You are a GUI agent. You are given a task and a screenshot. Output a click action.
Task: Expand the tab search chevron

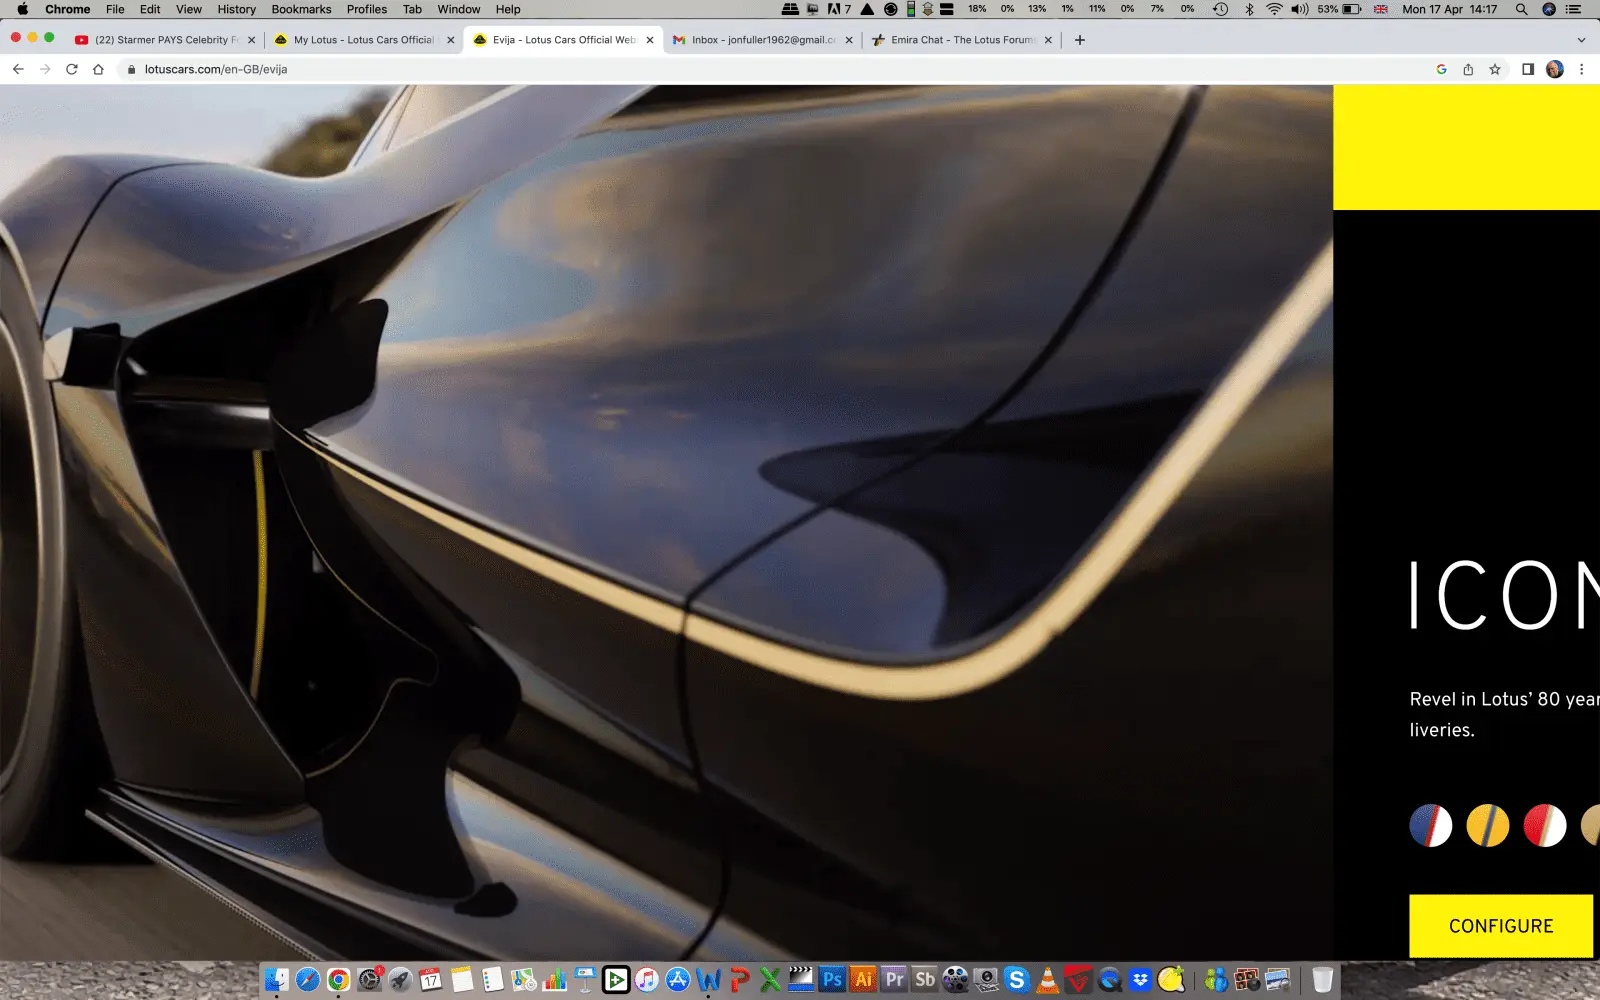pos(1581,40)
